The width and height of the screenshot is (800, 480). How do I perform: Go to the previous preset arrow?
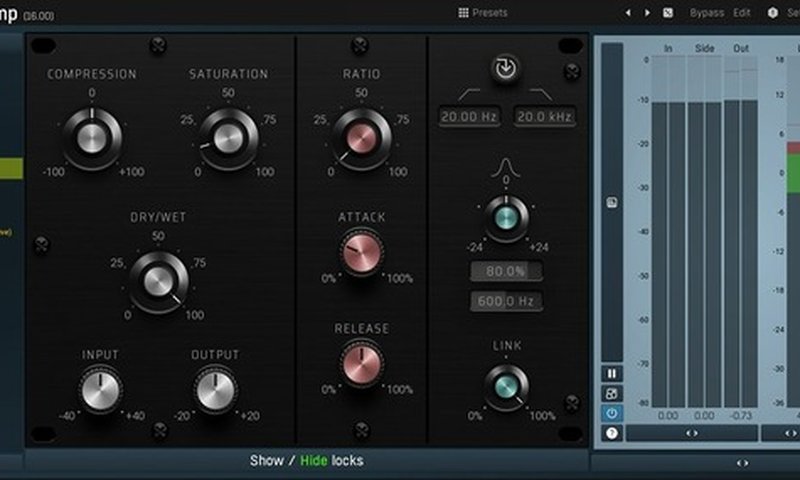pos(628,13)
